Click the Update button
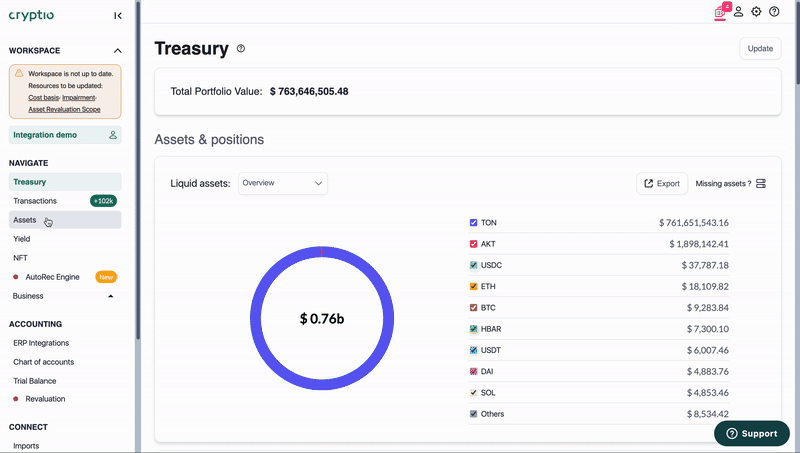 760,48
